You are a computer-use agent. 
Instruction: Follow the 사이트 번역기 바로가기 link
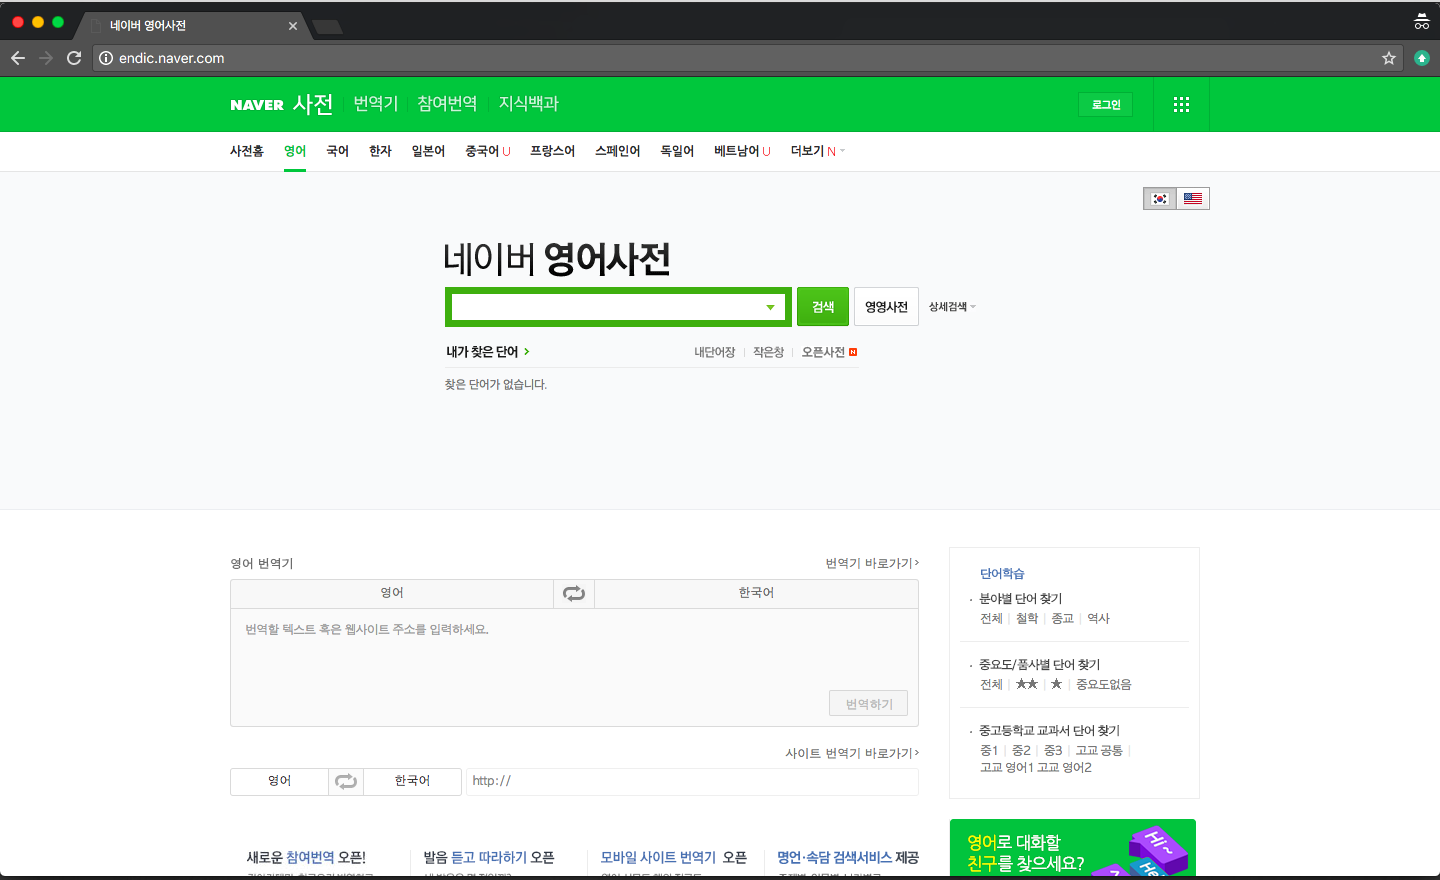pos(852,754)
